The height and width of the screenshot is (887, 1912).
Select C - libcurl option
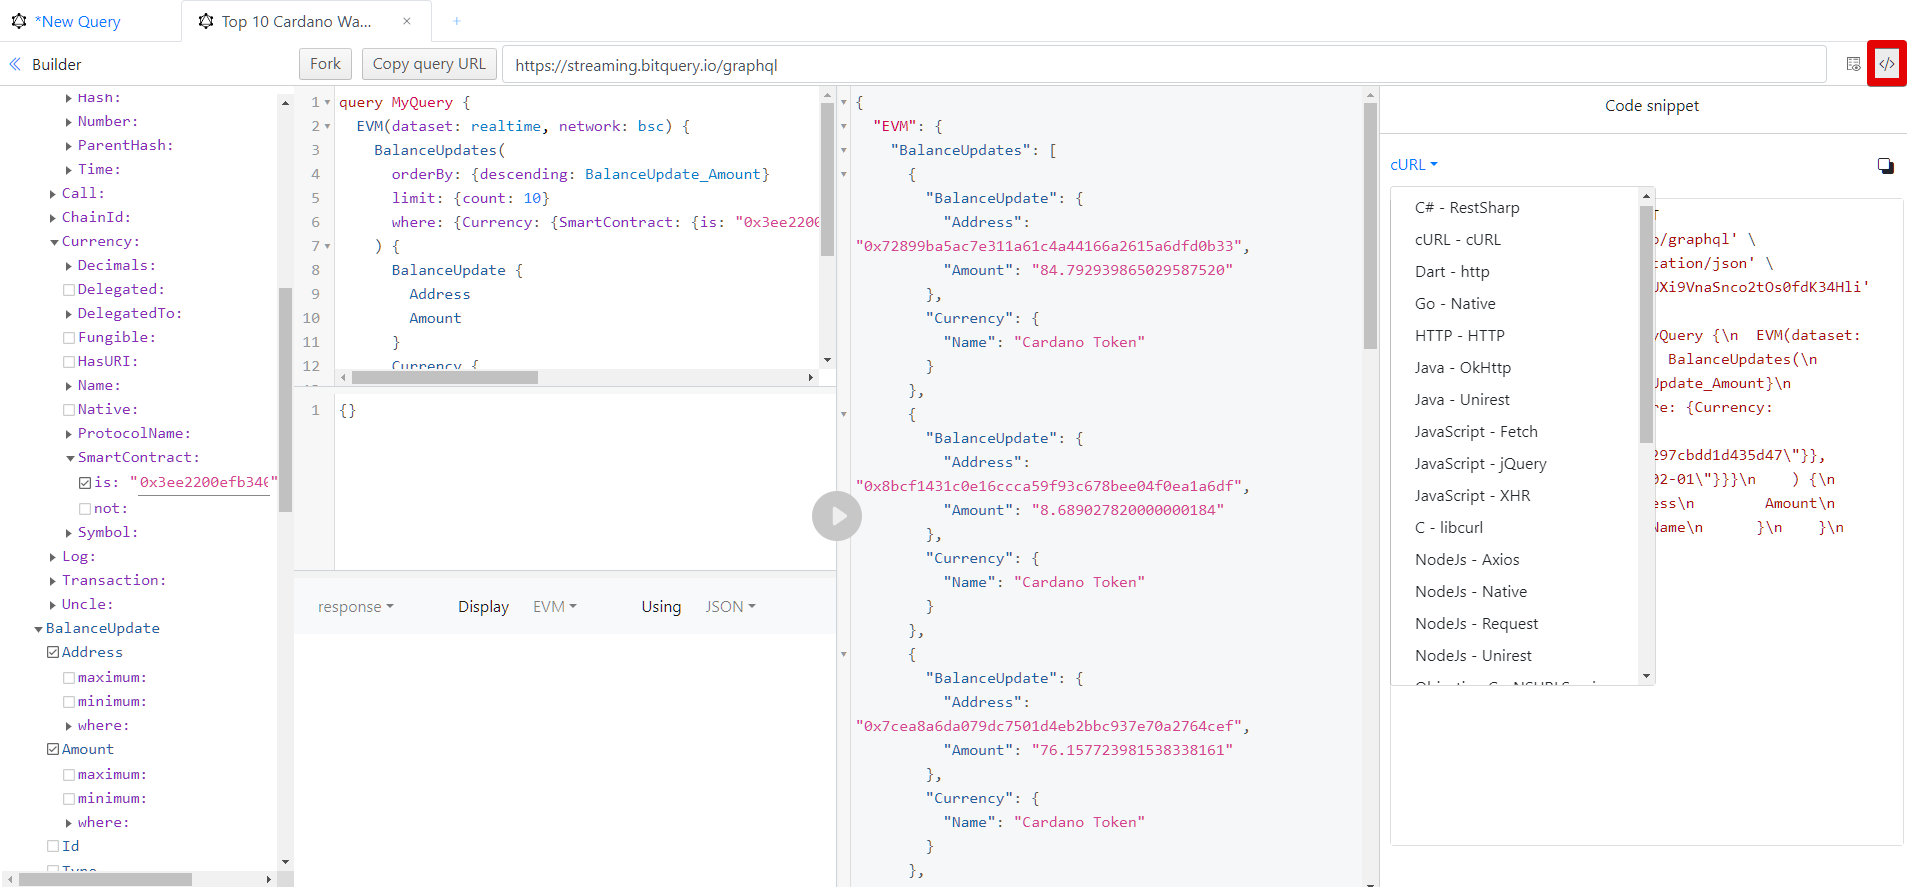[x=1449, y=528]
